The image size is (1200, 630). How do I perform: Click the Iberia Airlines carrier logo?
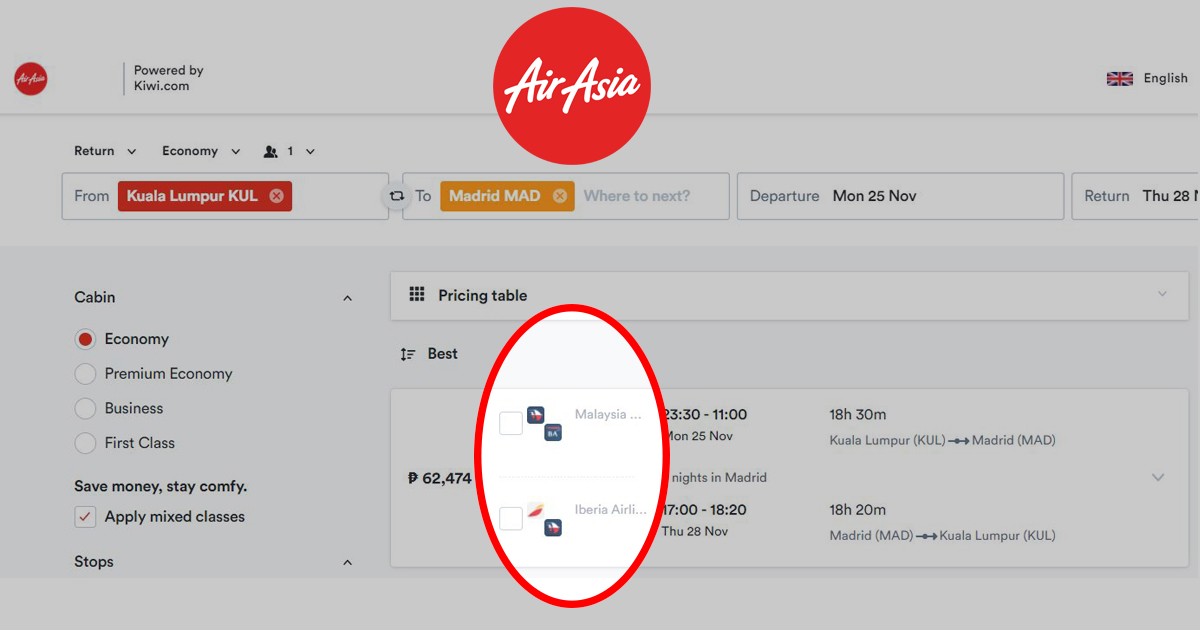535,510
